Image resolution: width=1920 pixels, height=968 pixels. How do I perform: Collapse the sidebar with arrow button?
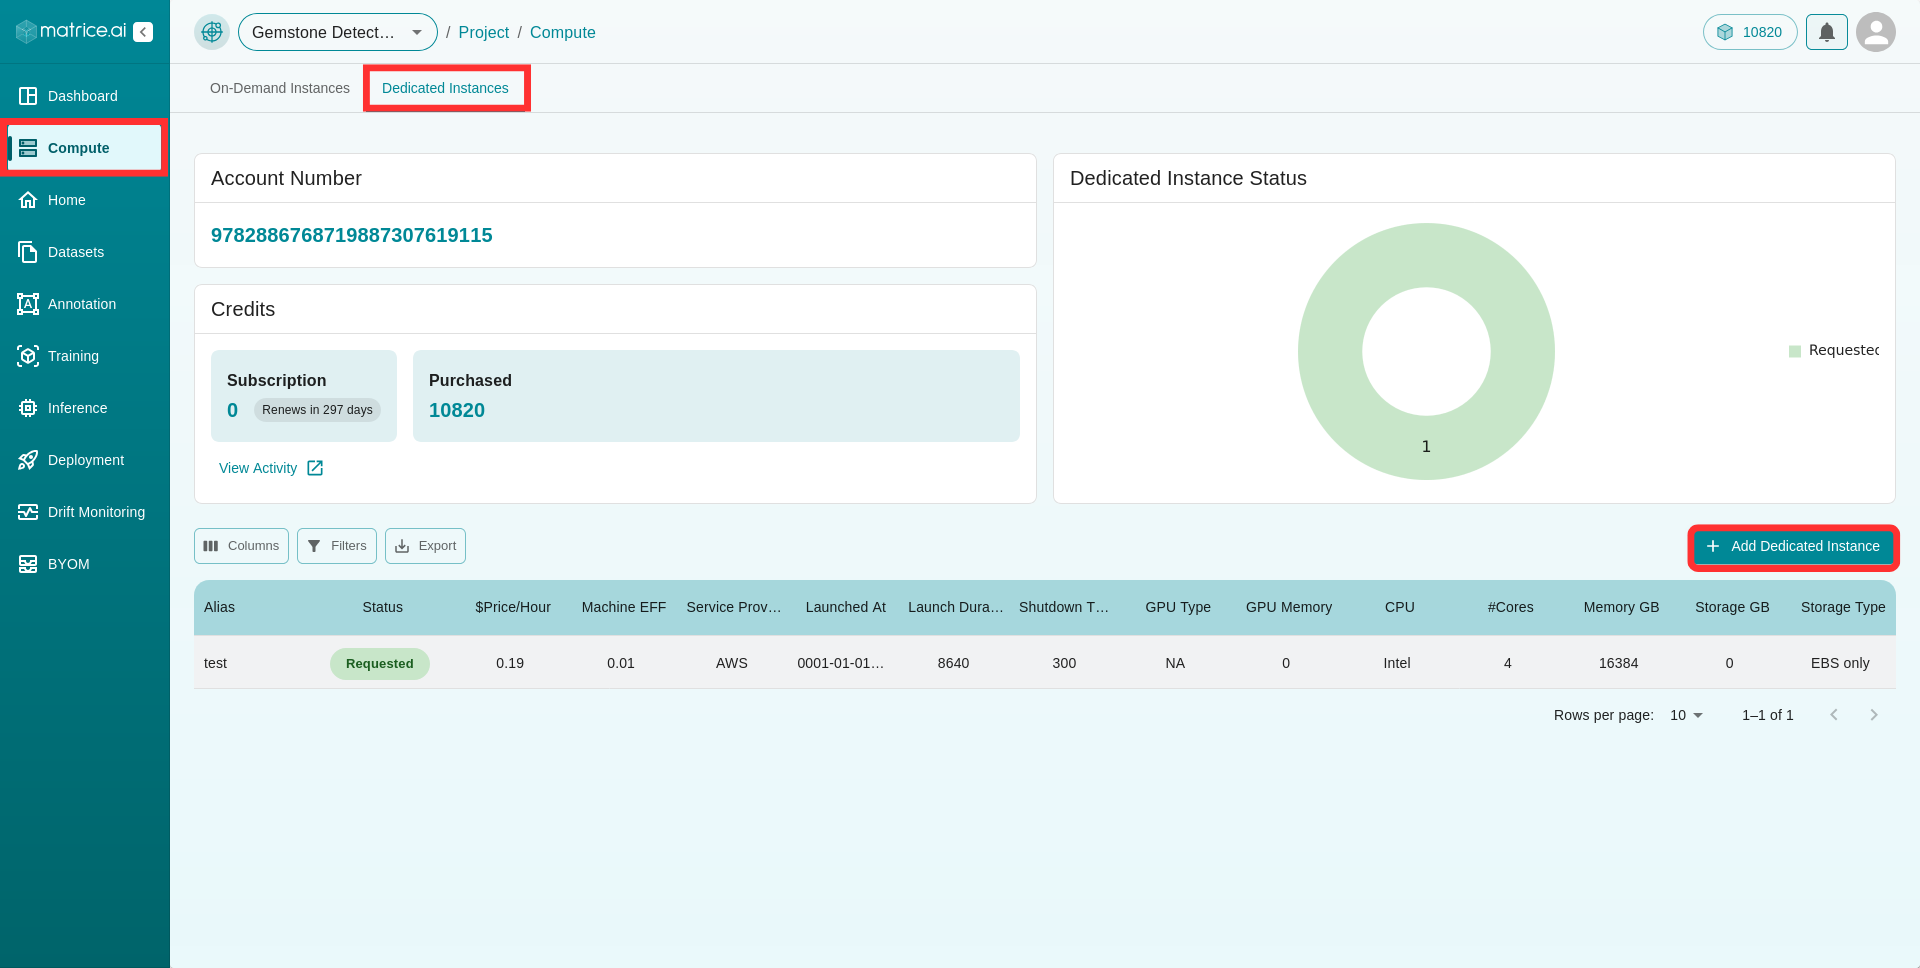coord(144,32)
